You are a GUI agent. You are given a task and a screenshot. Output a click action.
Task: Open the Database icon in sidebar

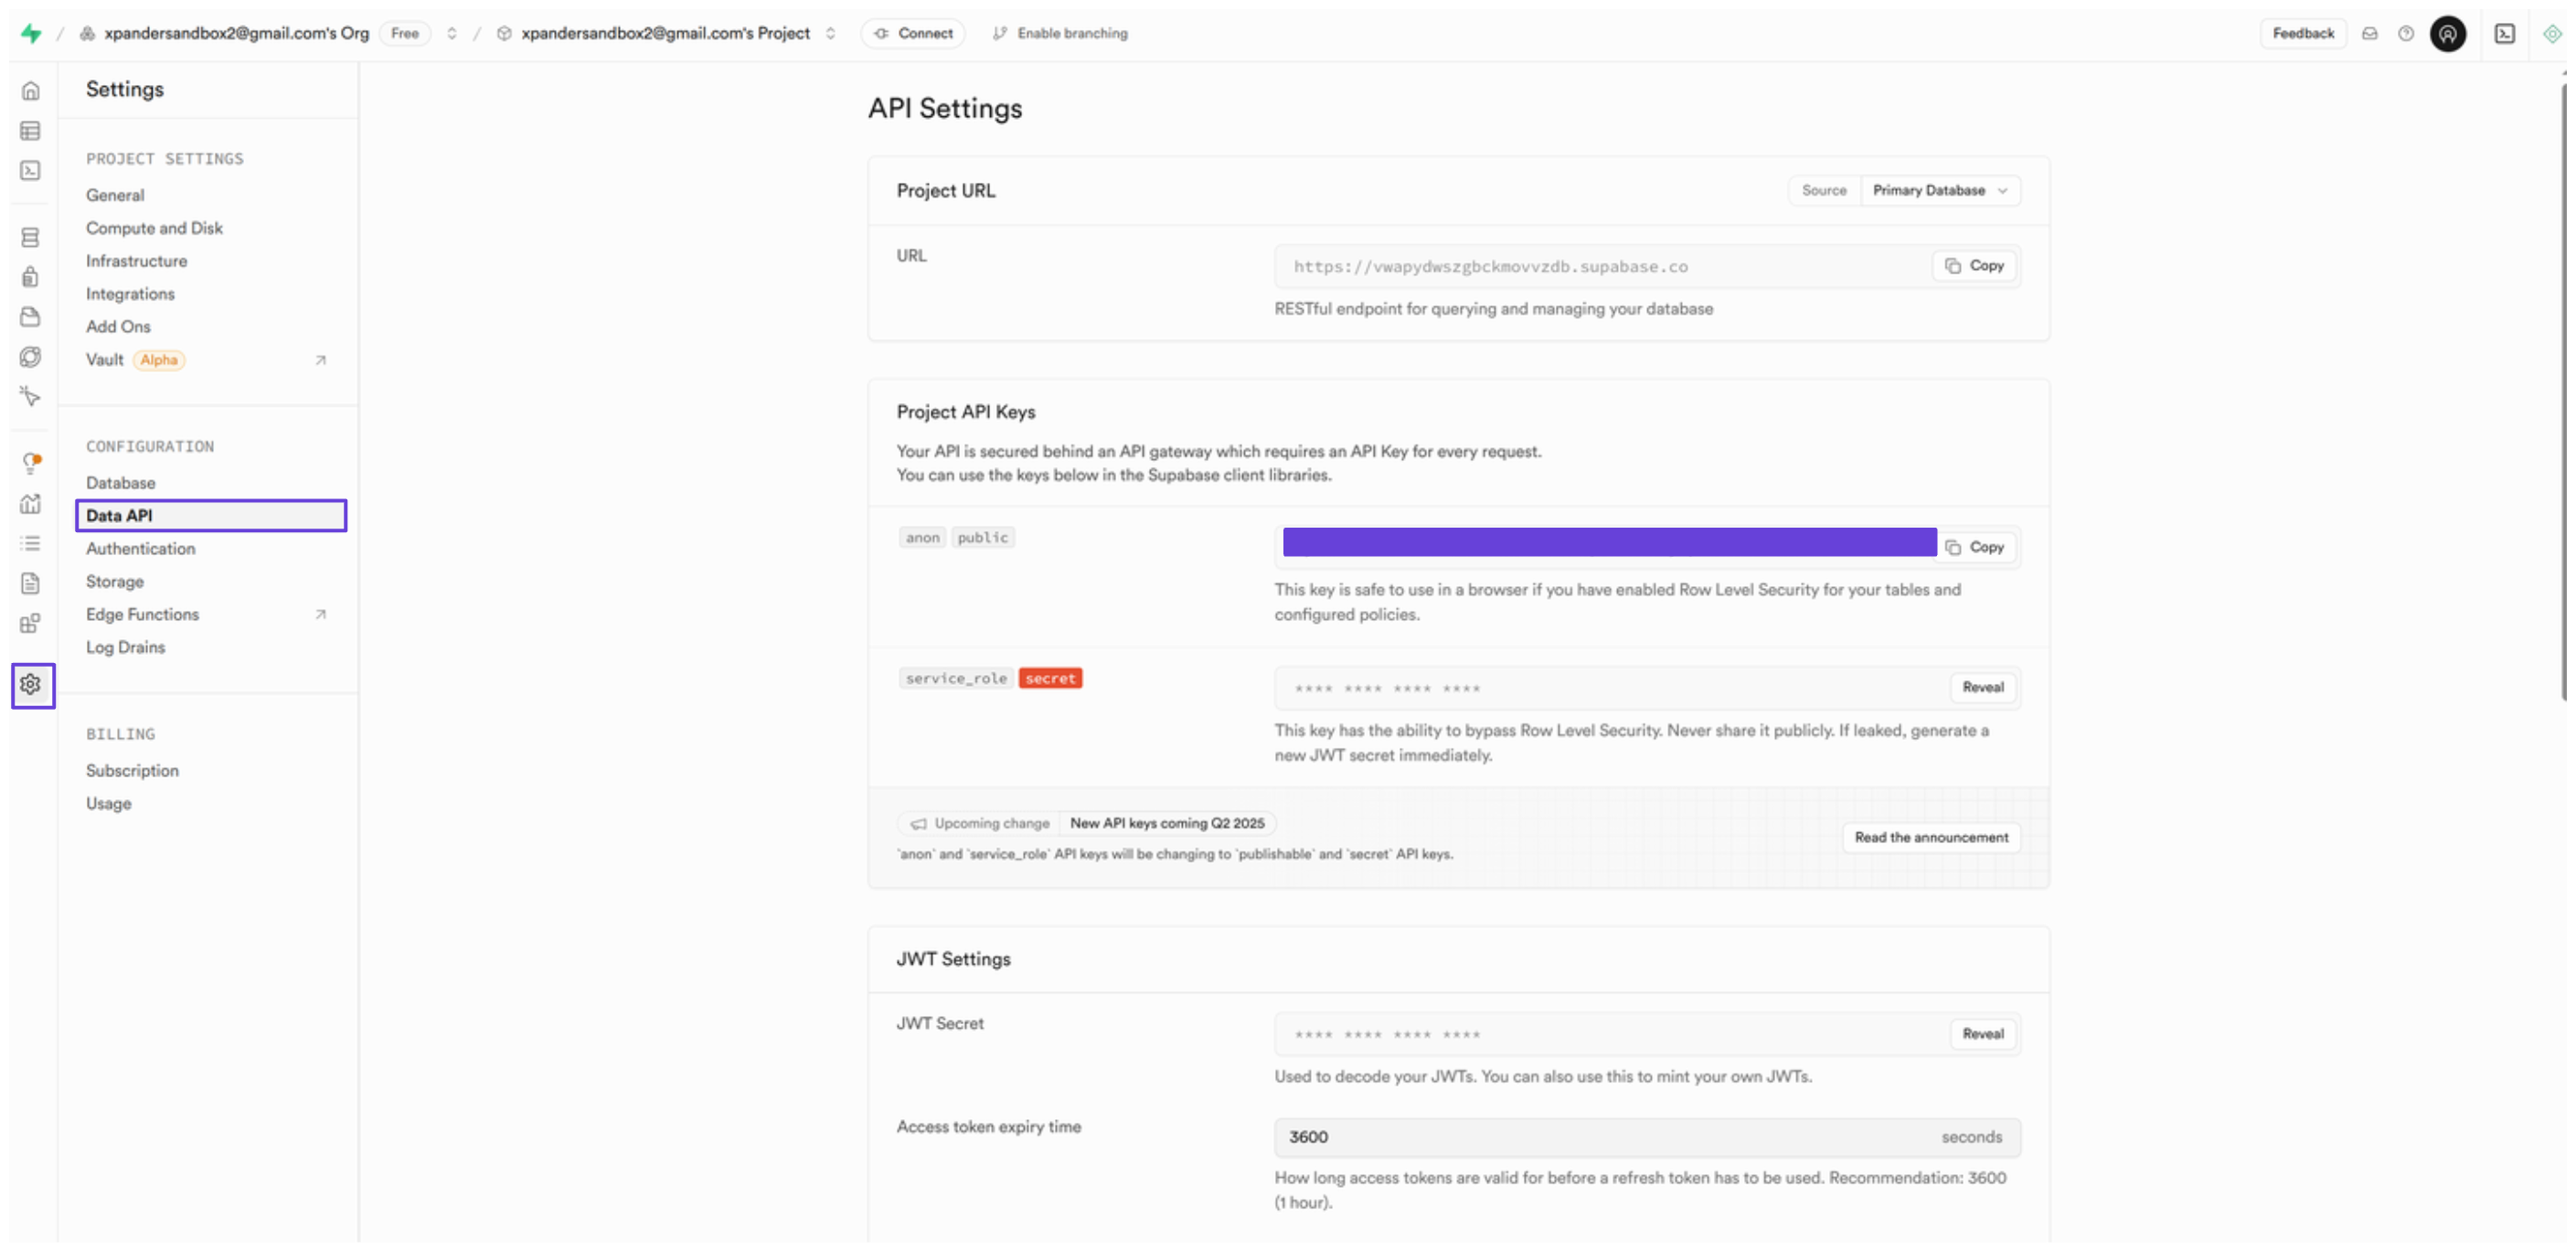[31, 237]
